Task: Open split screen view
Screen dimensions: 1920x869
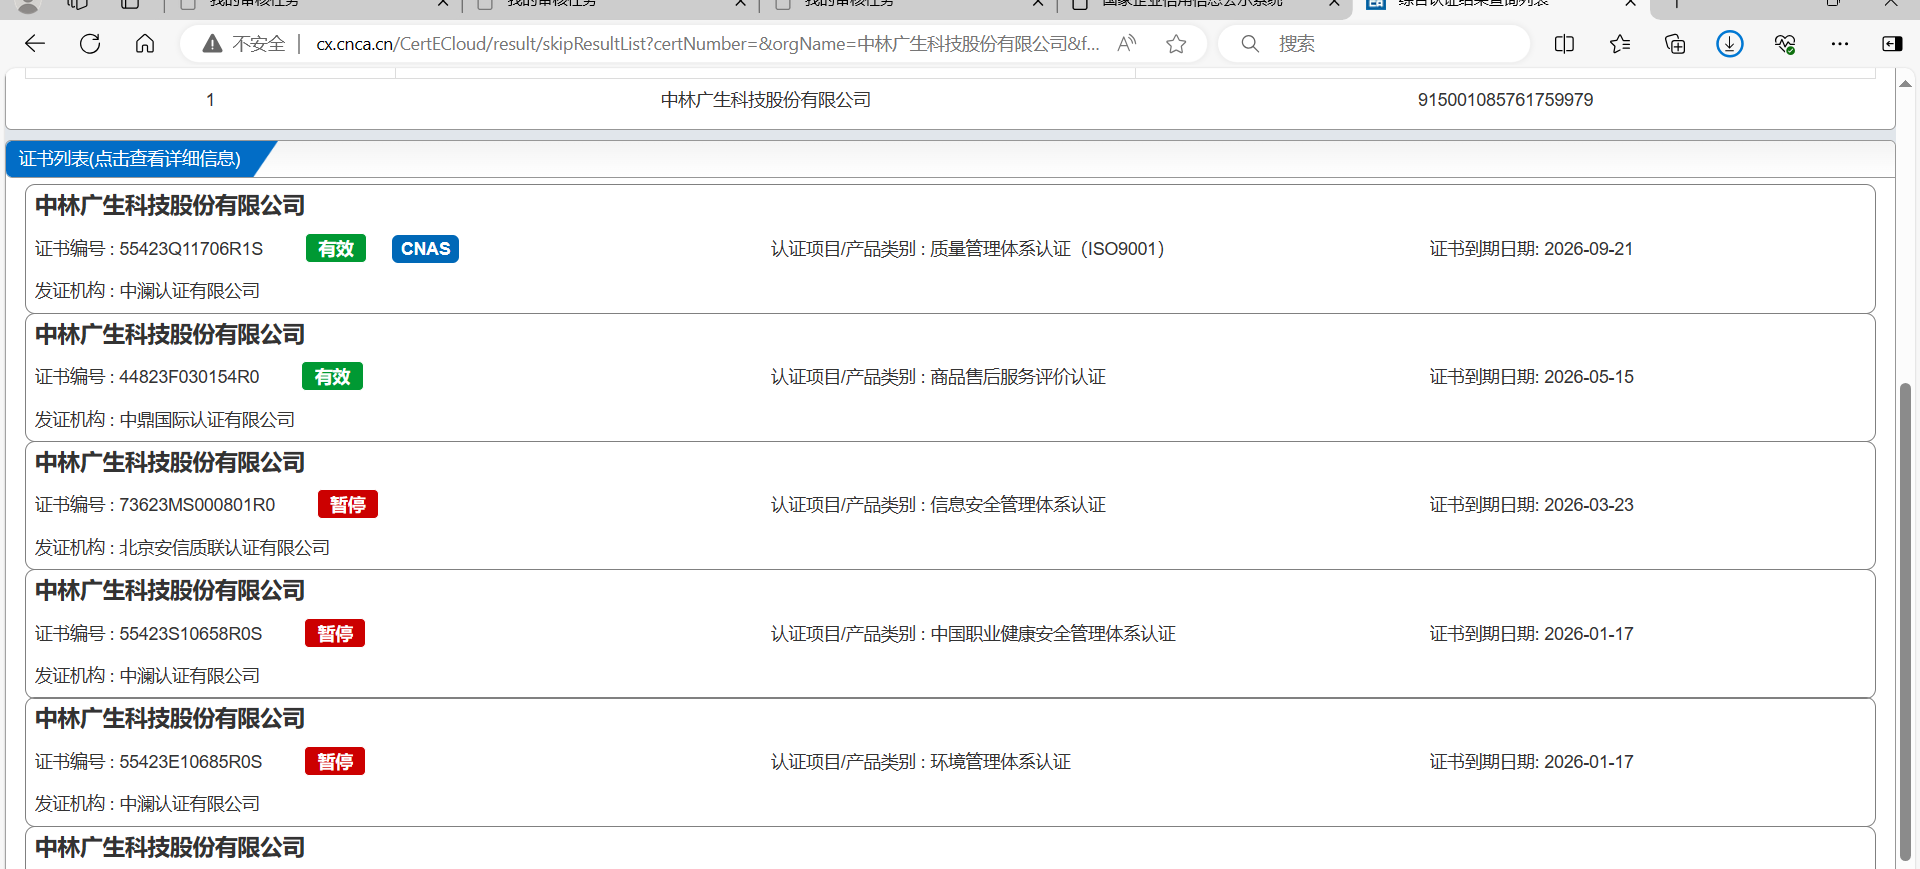Action: click(x=1565, y=44)
